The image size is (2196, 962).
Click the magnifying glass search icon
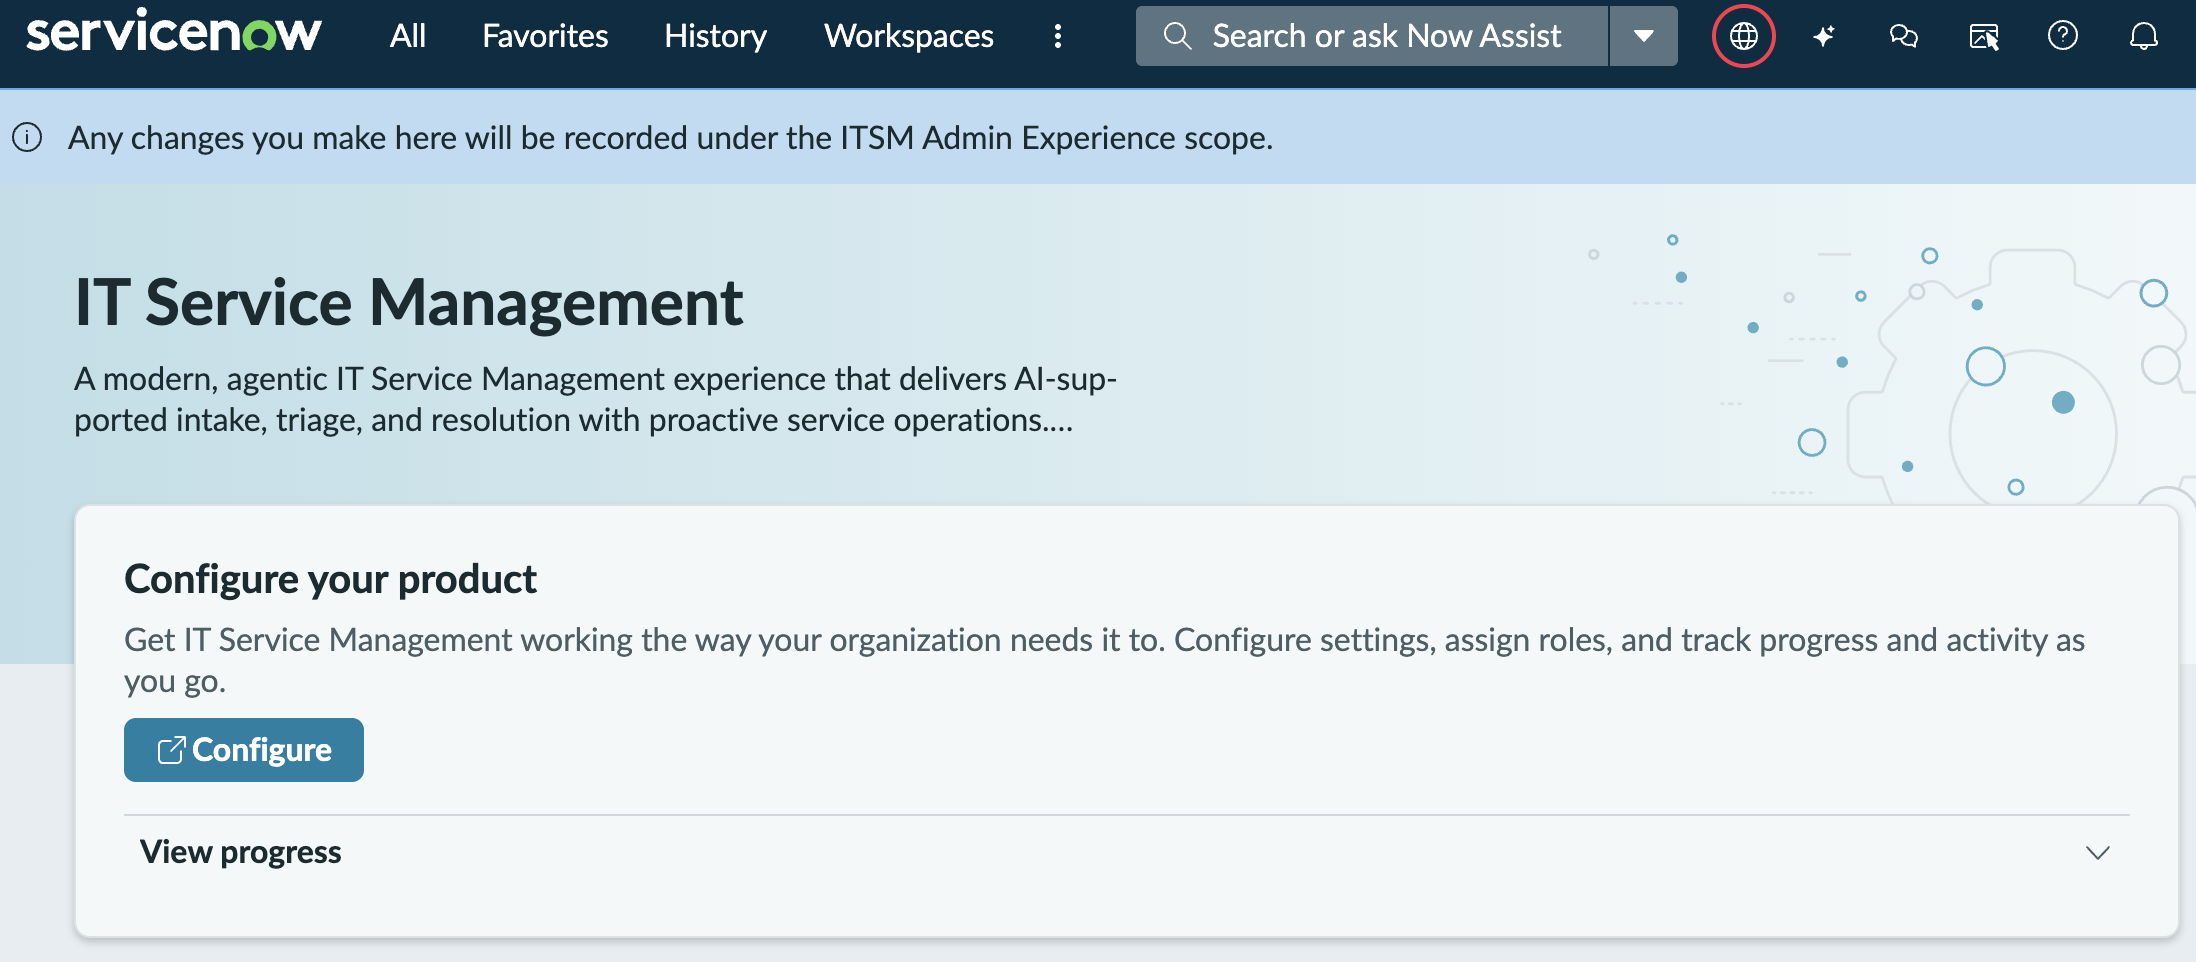tap(1178, 36)
